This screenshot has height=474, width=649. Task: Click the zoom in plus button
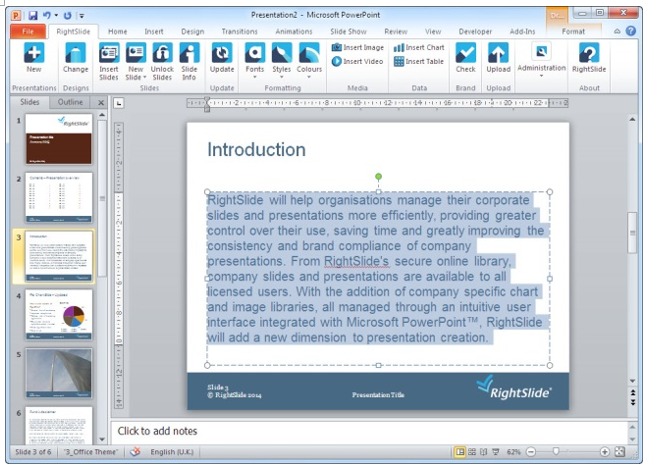(604, 452)
